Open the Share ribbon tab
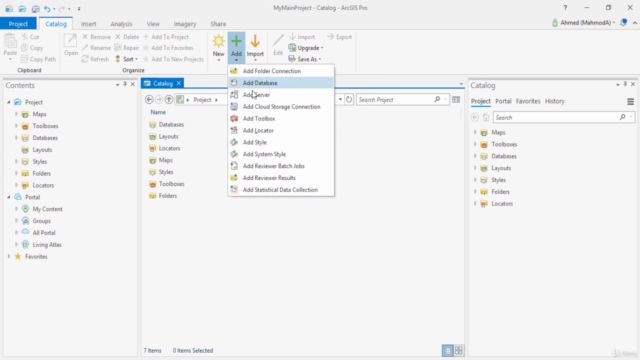The width and height of the screenshot is (640, 360). coord(218,24)
